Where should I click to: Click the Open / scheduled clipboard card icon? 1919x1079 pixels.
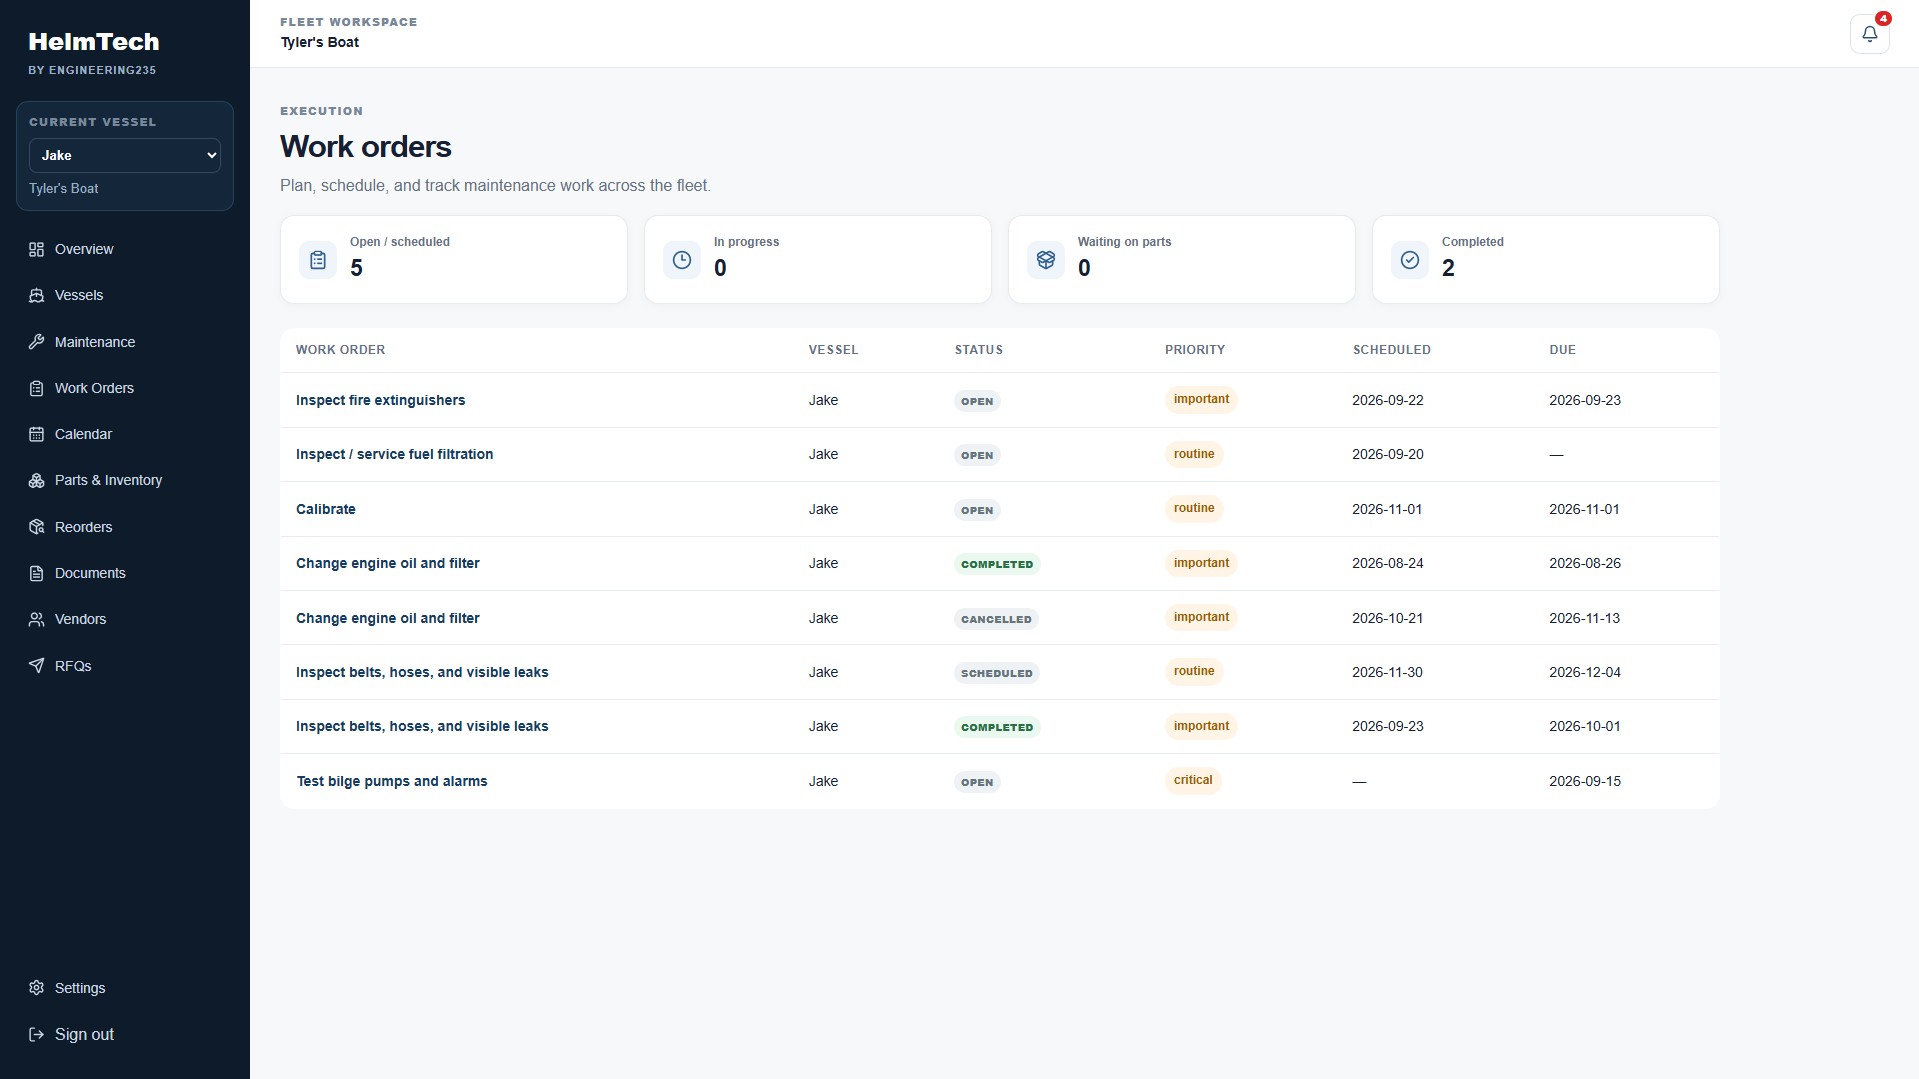[x=318, y=260]
